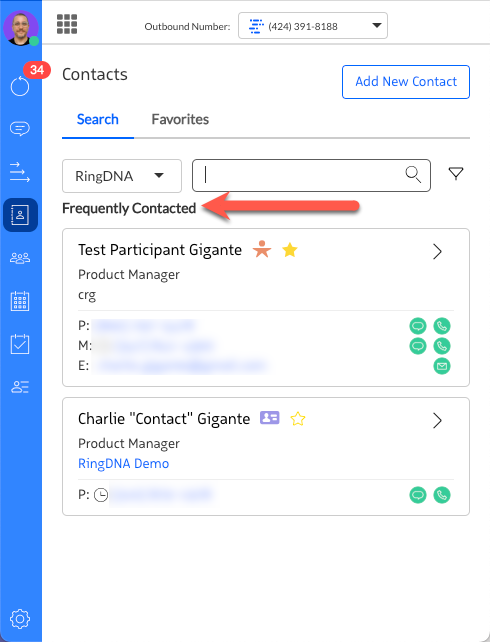The height and width of the screenshot is (642, 490).
Task: Open the Messages sidebar icon
Action: tap(20, 129)
